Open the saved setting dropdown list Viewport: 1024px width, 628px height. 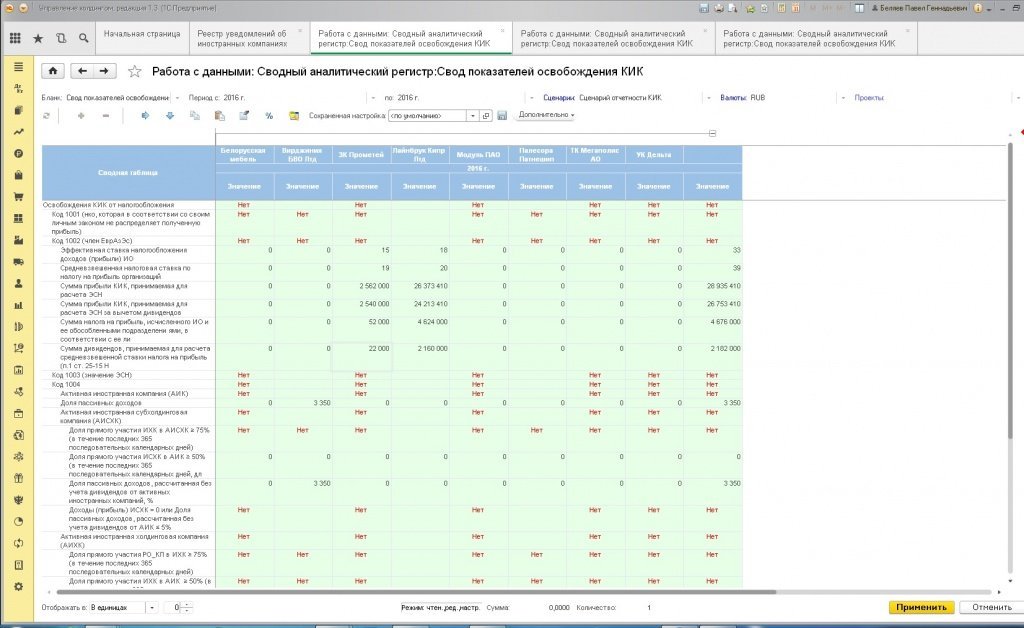click(473, 116)
